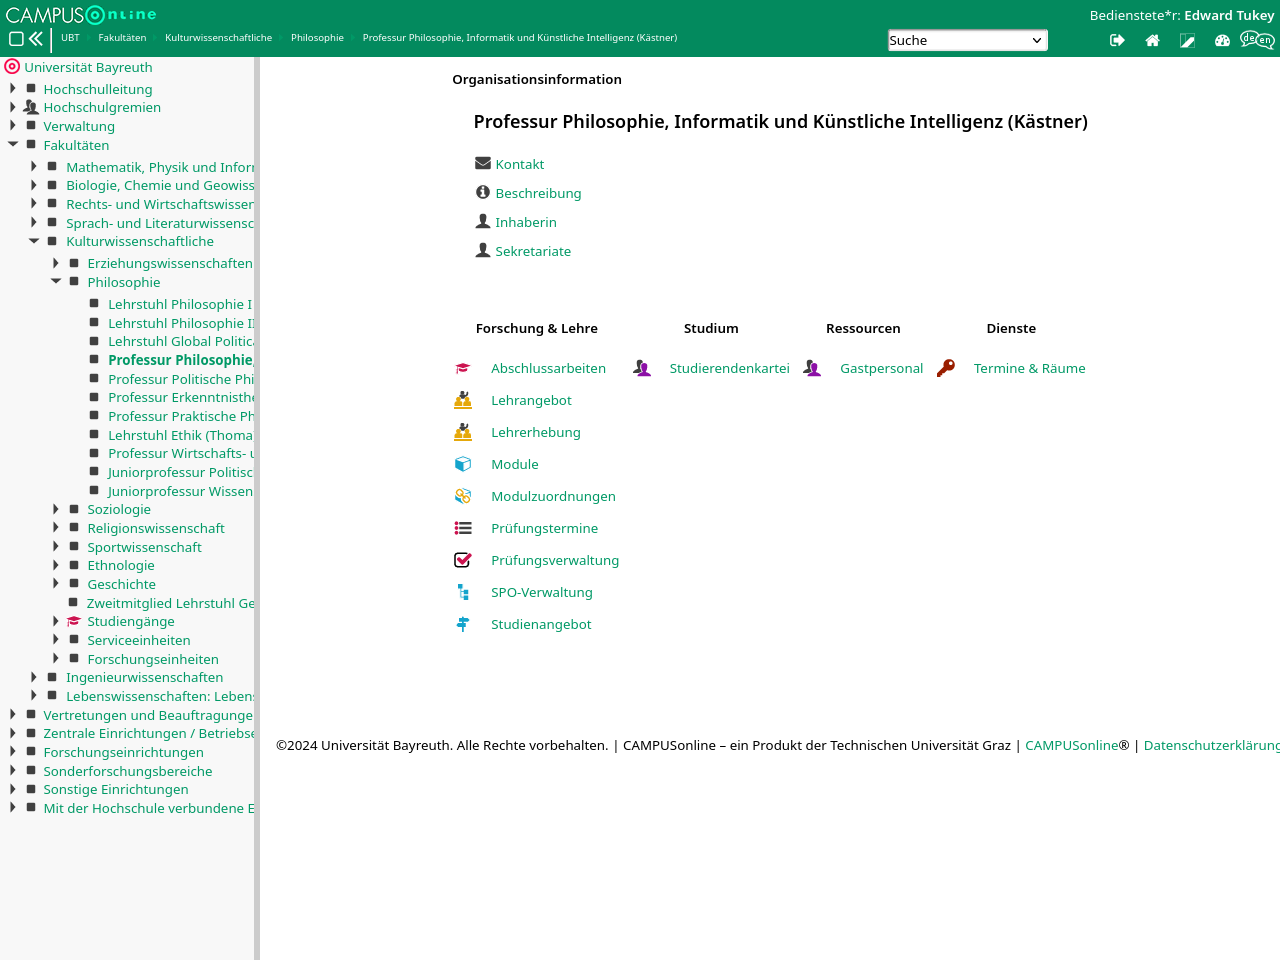
Task: Click the Abschlussarbeiten graduation cap icon
Action: [463, 368]
